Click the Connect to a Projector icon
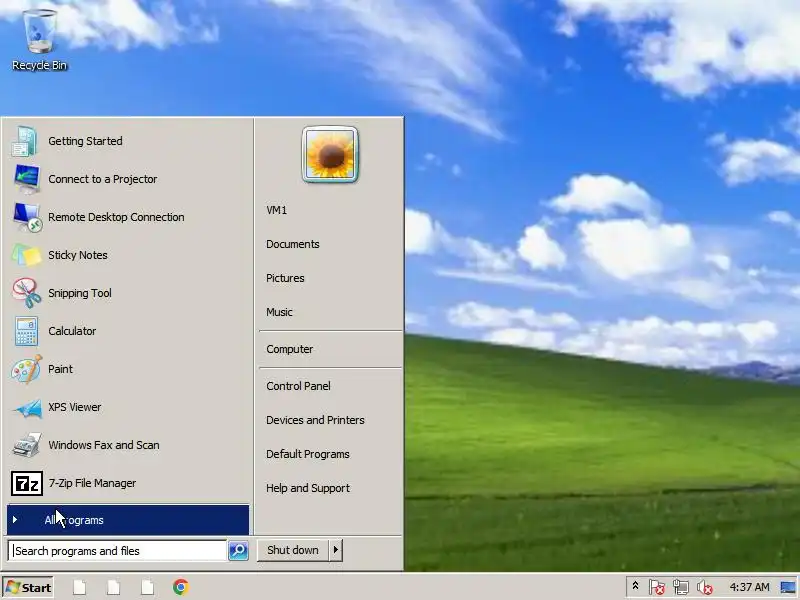Viewport: 800px width, 600px height. [x=27, y=179]
